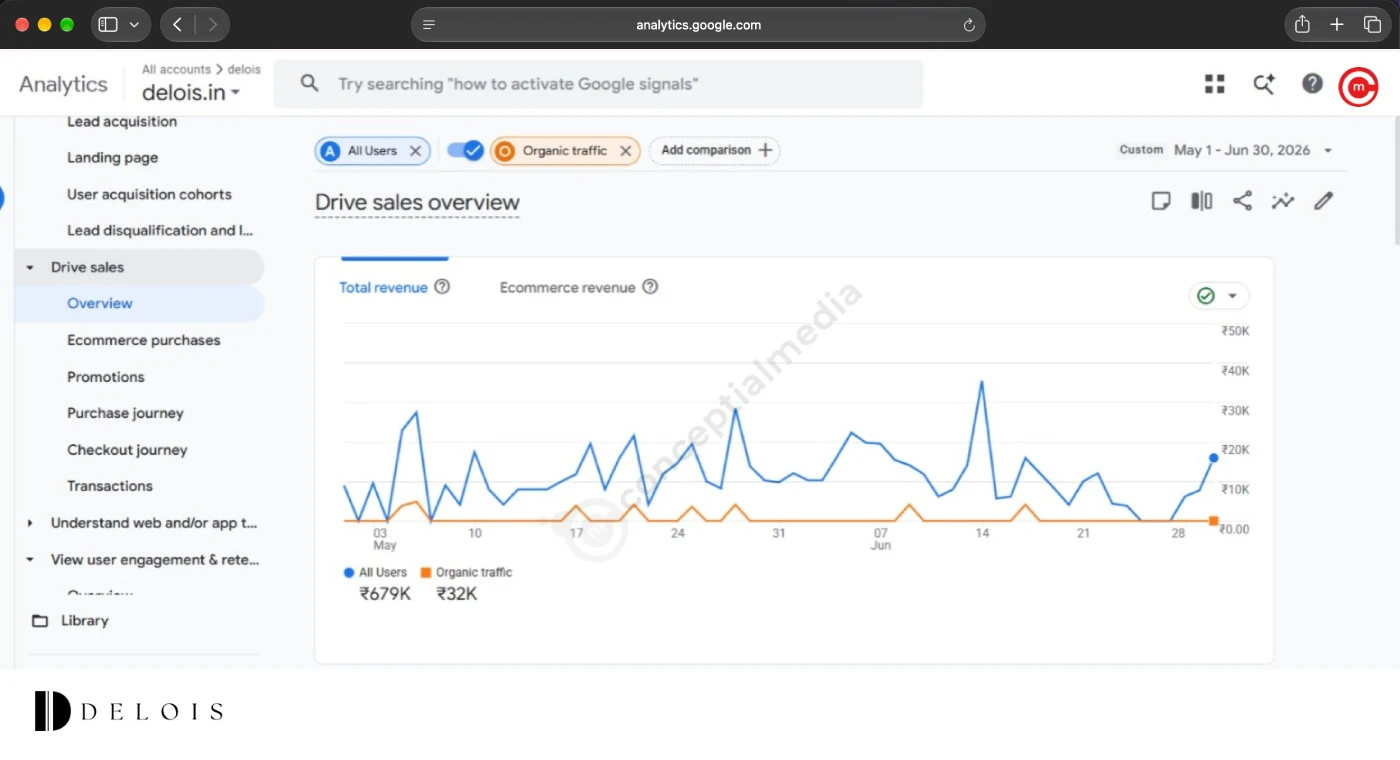Open the Purchase journey report
The height and width of the screenshot is (760, 1400).
click(x=125, y=414)
